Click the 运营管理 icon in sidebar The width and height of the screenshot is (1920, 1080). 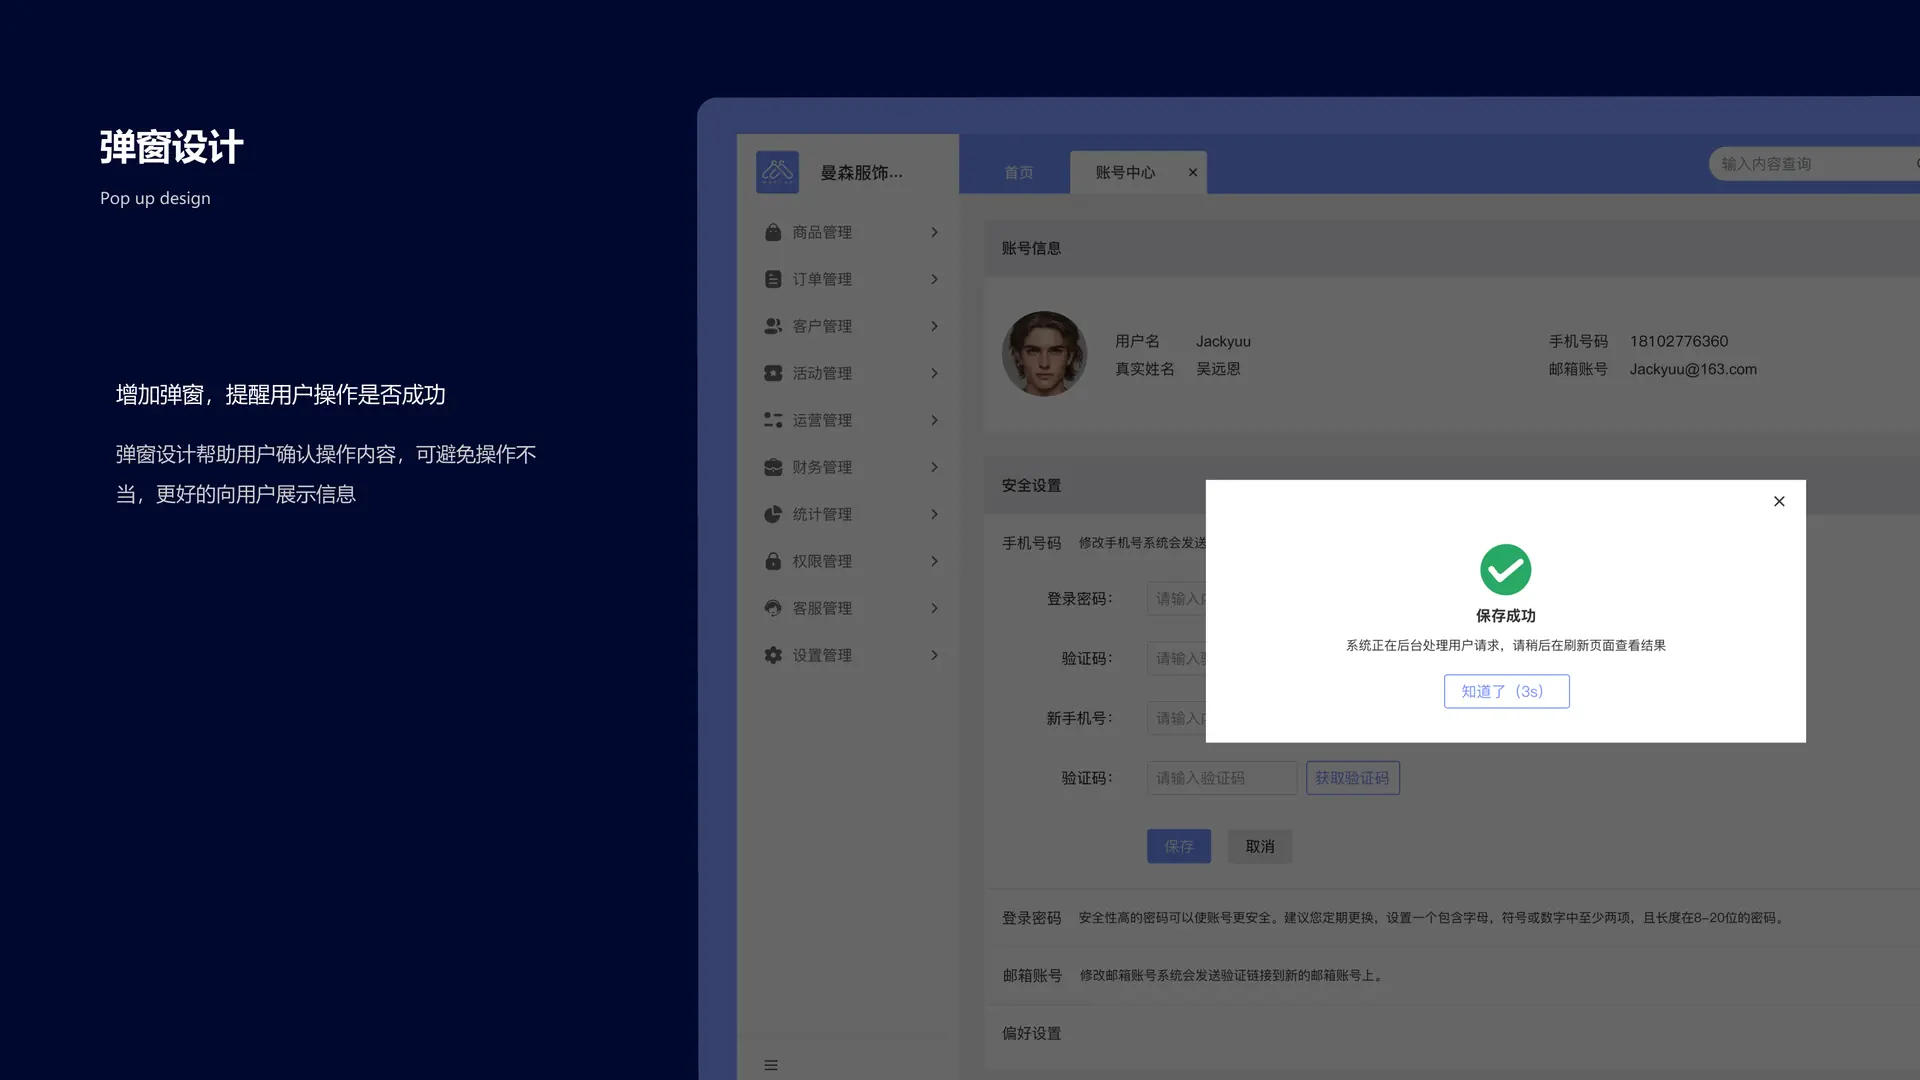773,420
